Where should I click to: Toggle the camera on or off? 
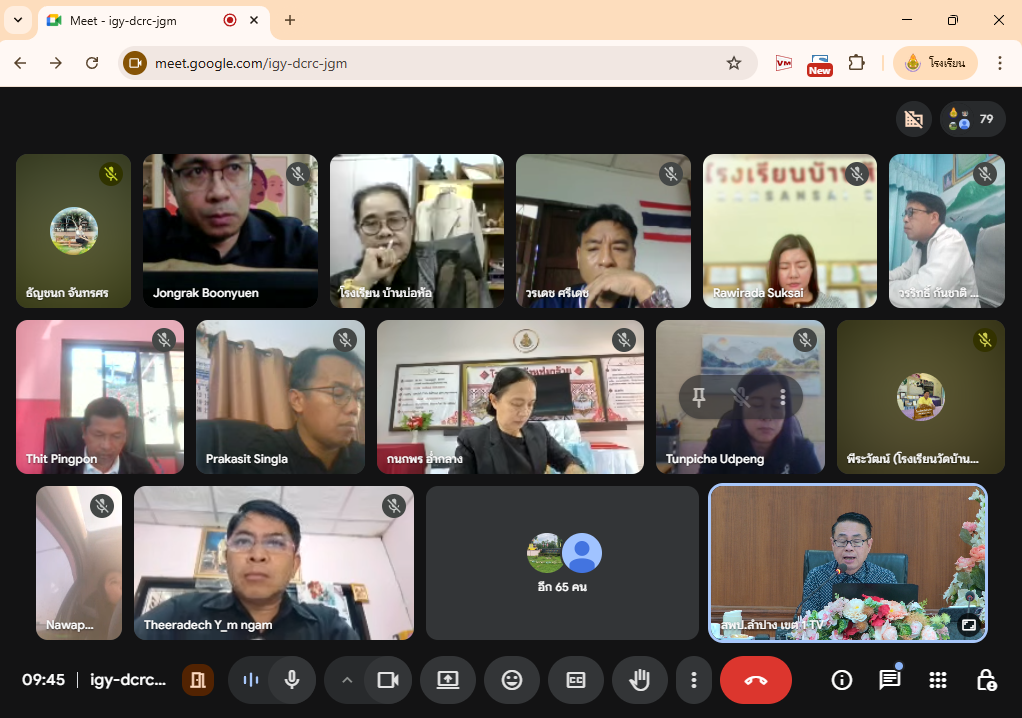click(387, 680)
